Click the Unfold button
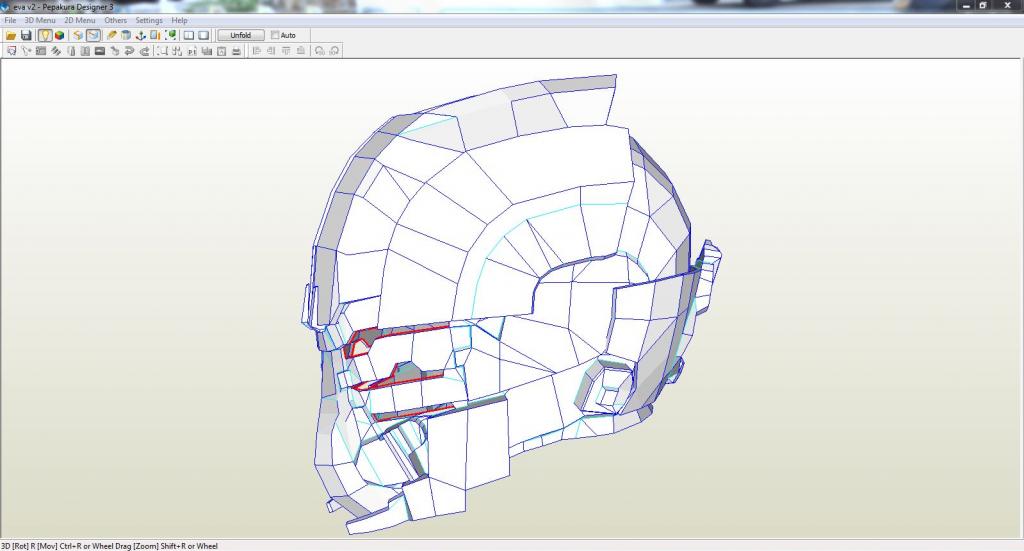The width and height of the screenshot is (1024, 551). [241, 35]
